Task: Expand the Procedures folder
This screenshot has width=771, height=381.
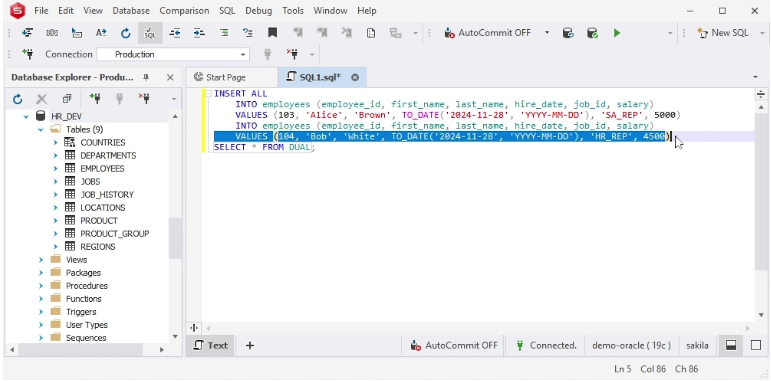Action: [41, 286]
